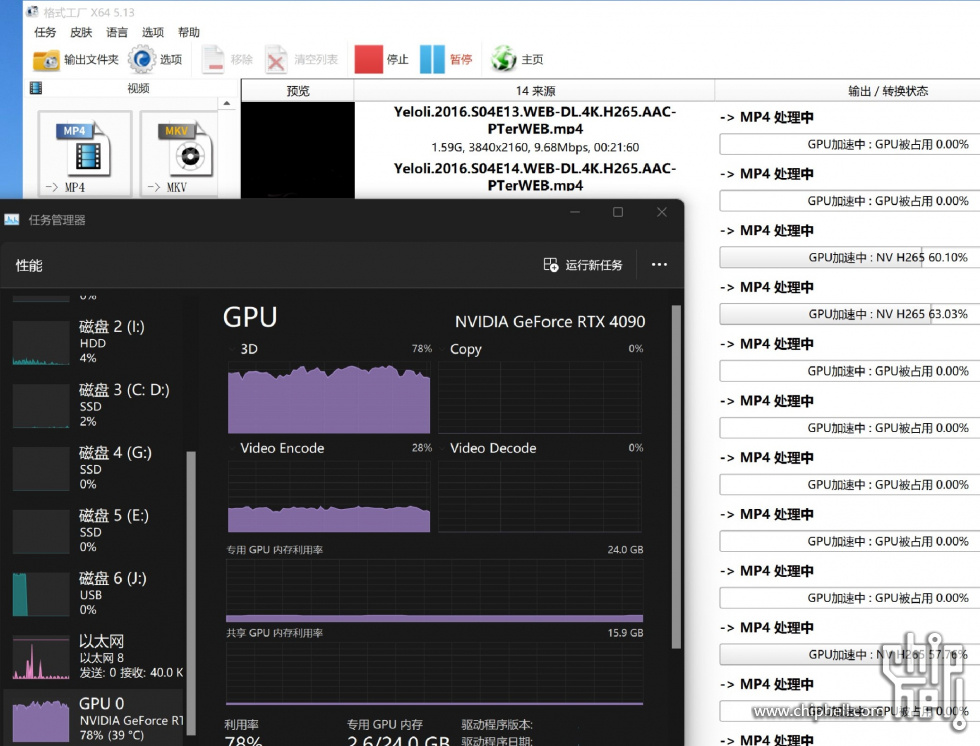Click the GPU details pane scrollbar
Image resolution: width=980 pixels, height=746 pixels.
676,477
